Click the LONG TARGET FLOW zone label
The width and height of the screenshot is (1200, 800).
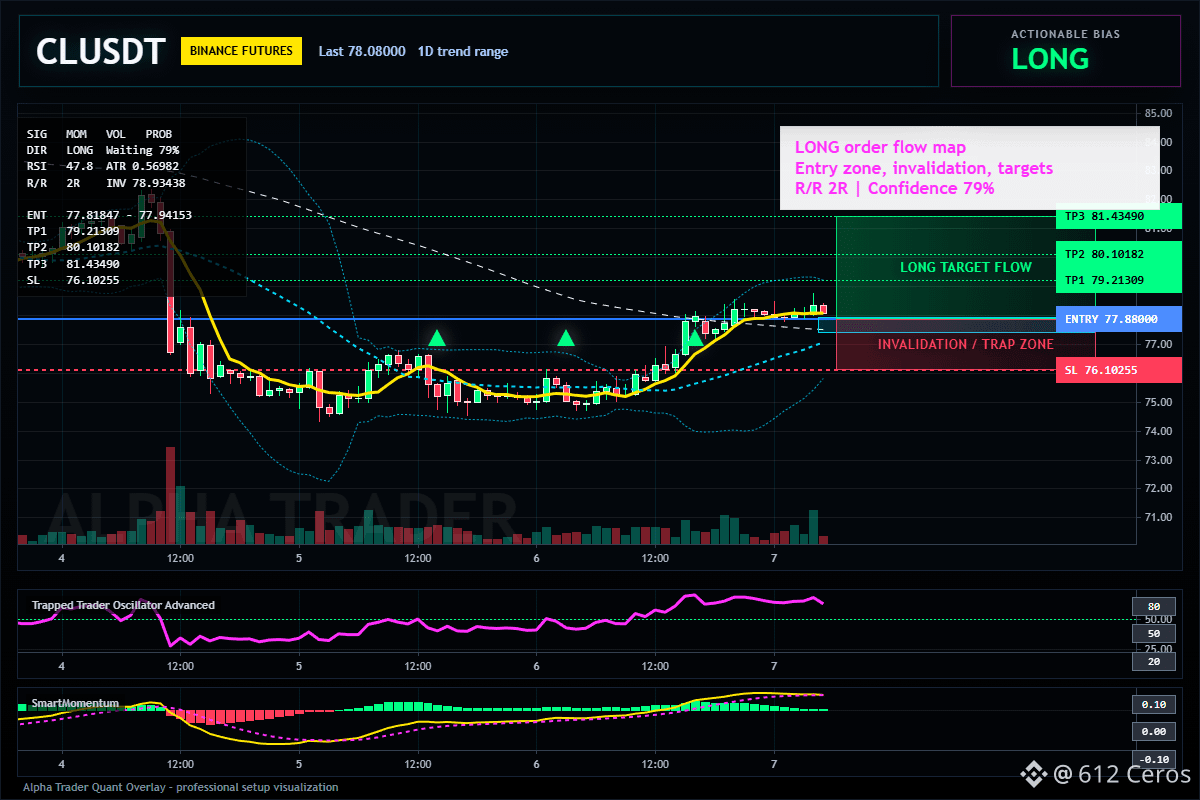[x=965, y=267]
